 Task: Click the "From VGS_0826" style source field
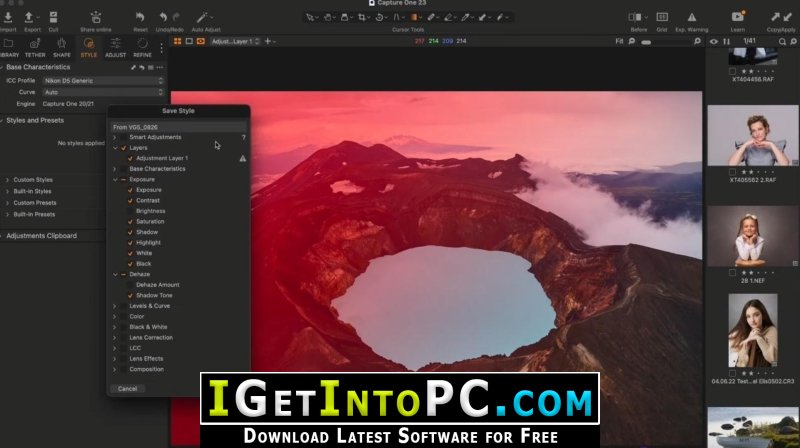pos(179,127)
